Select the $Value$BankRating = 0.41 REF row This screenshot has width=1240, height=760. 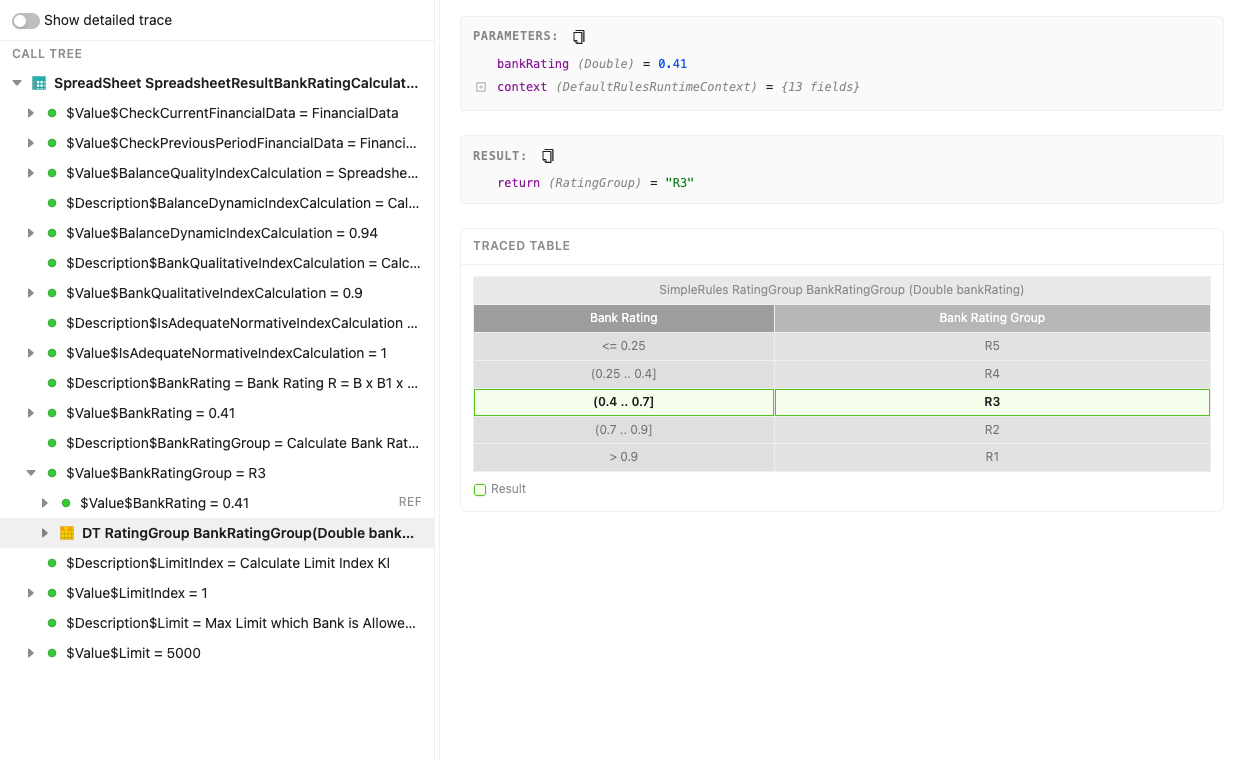point(217,503)
